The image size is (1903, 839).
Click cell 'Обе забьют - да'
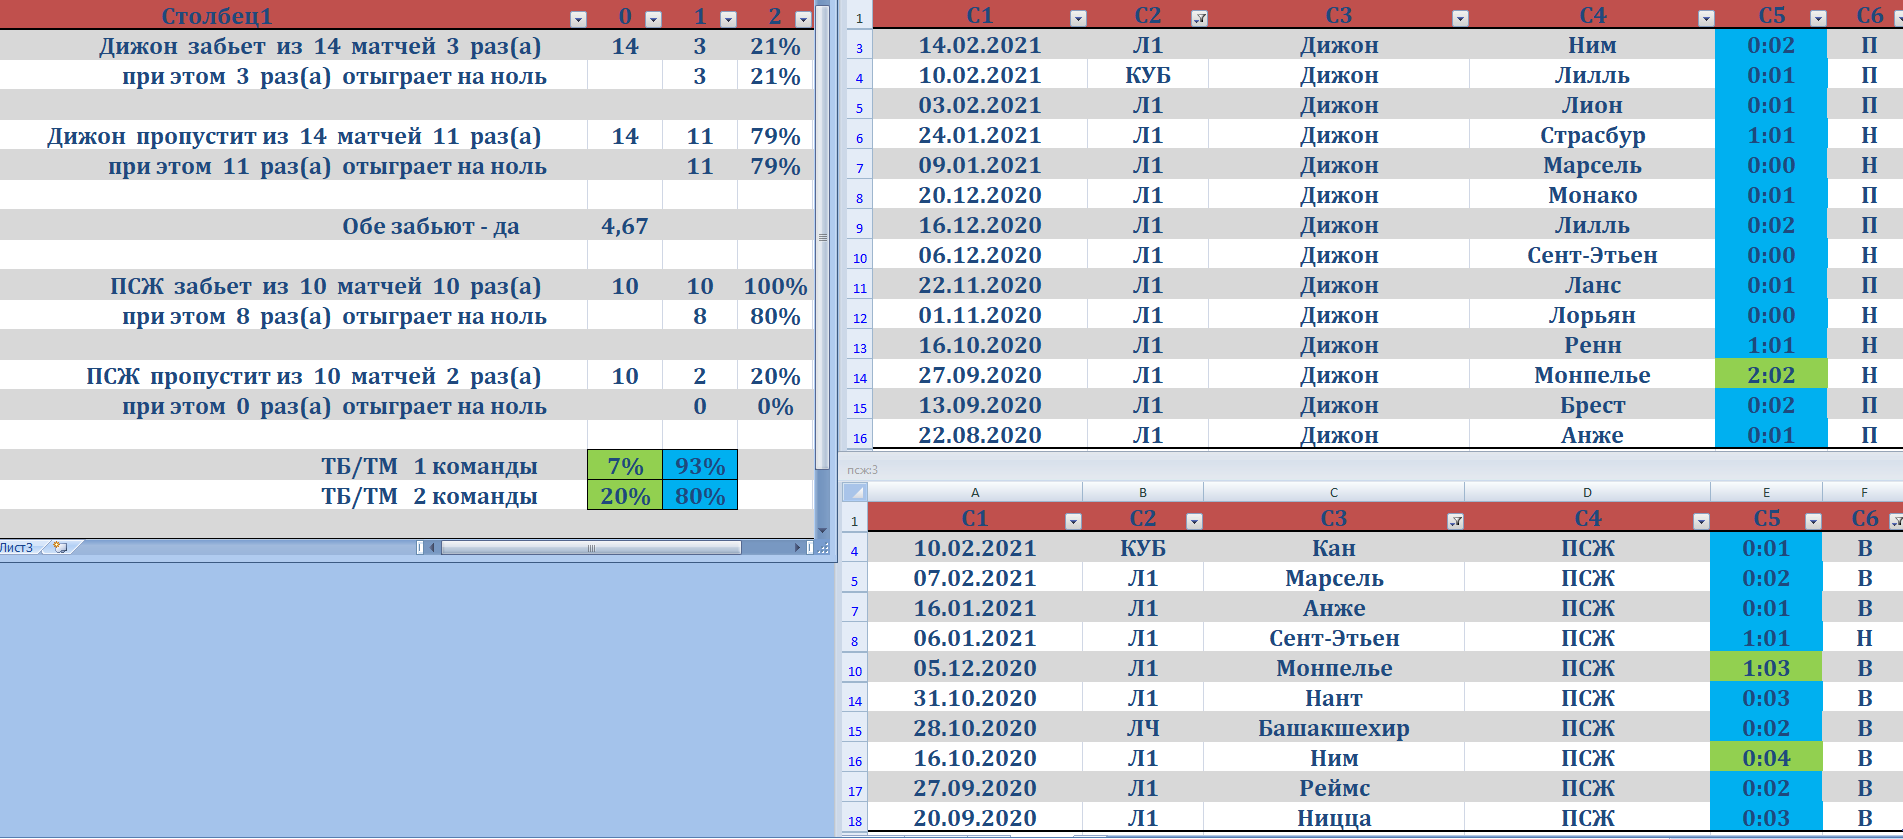[294, 225]
